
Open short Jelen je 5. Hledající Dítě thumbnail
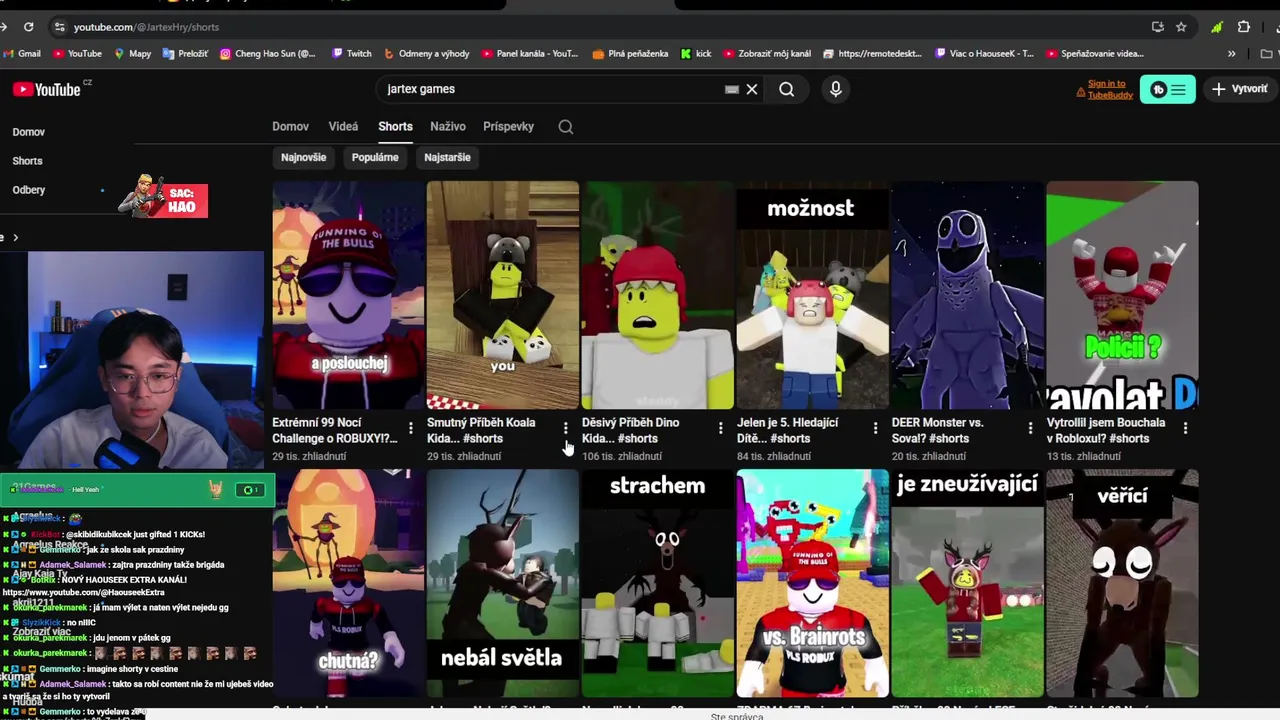coord(813,295)
